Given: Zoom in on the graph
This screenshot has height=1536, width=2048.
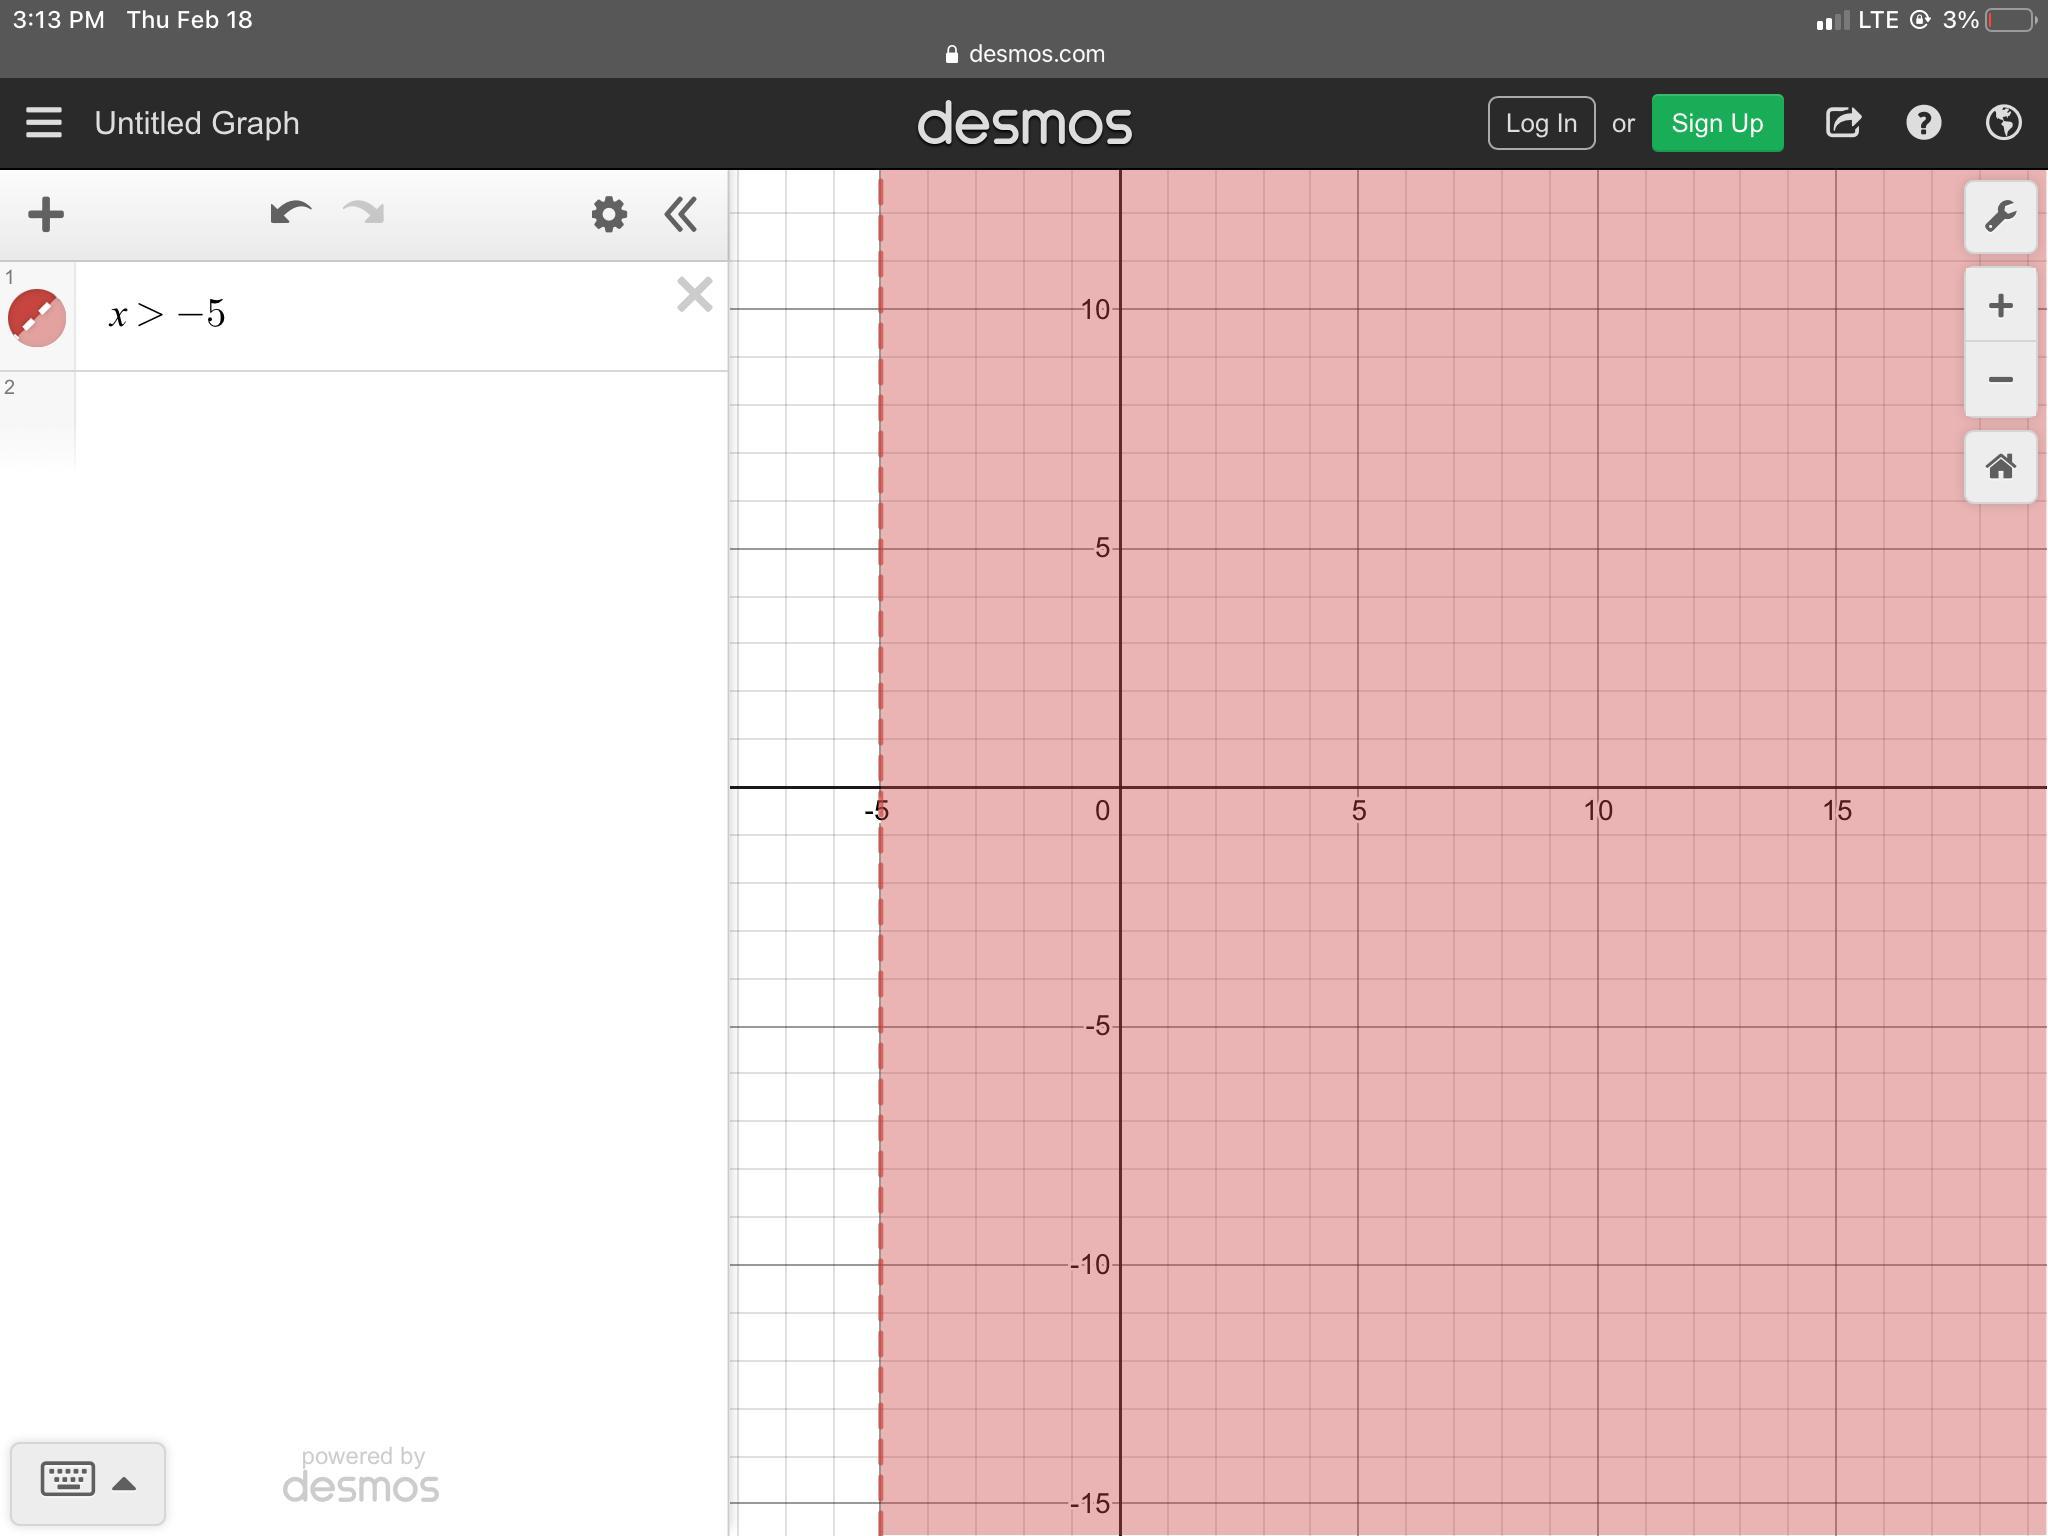Looking at the screenshot, I should pyautogui.click(x=2000, y=306).
